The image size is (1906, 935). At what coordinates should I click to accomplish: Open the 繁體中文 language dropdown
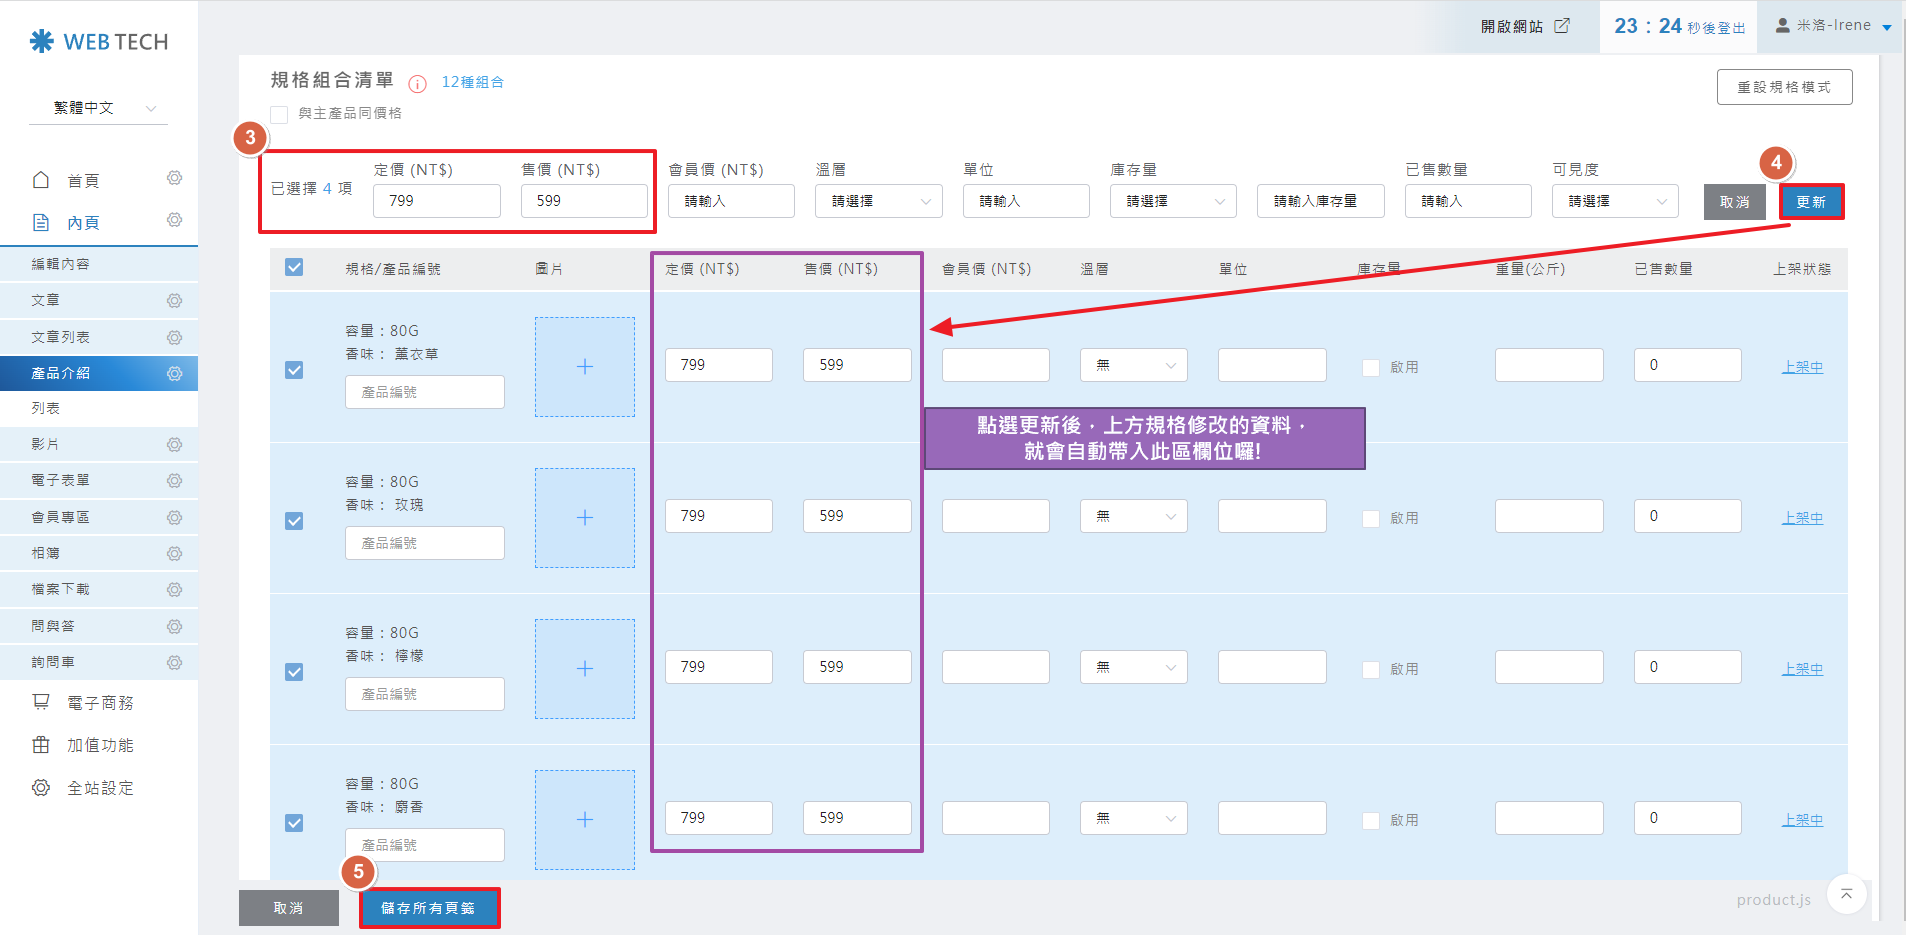point(98,108)
